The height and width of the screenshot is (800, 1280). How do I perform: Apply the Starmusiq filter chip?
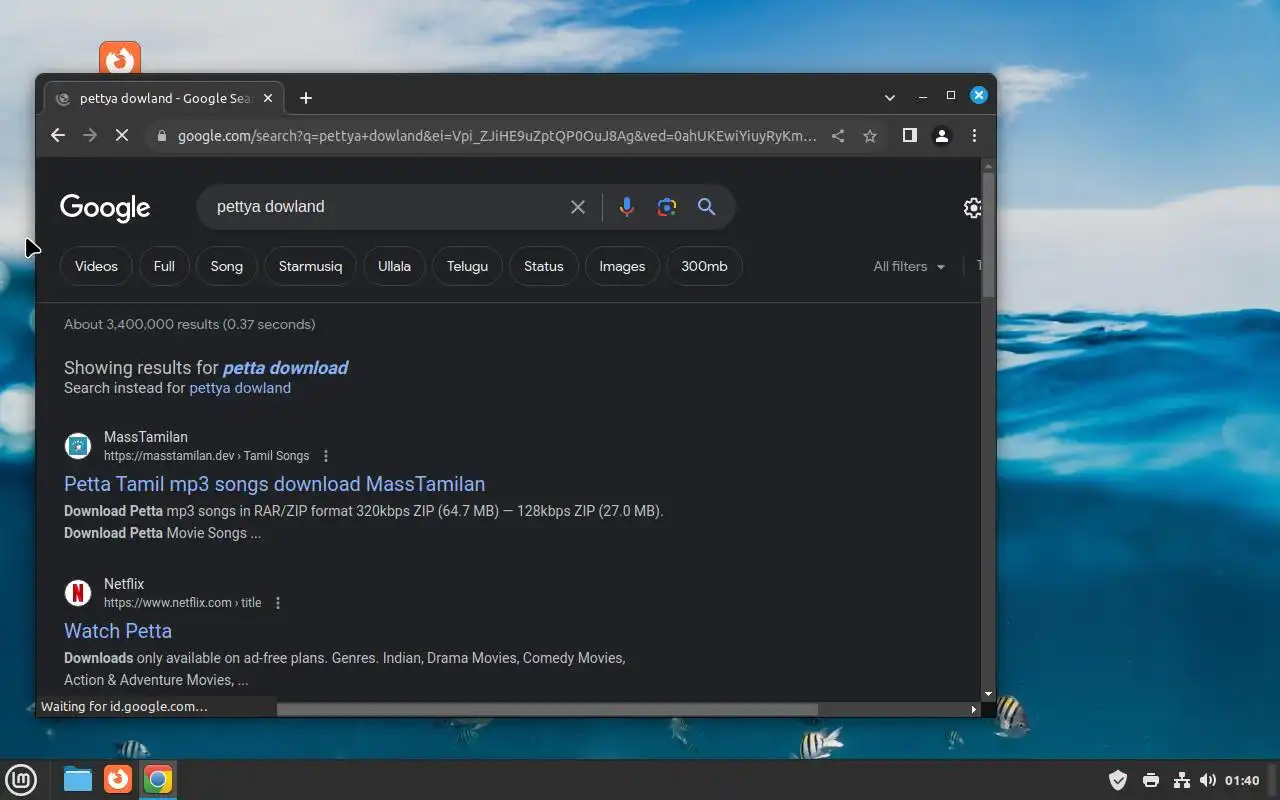point(310,266)
